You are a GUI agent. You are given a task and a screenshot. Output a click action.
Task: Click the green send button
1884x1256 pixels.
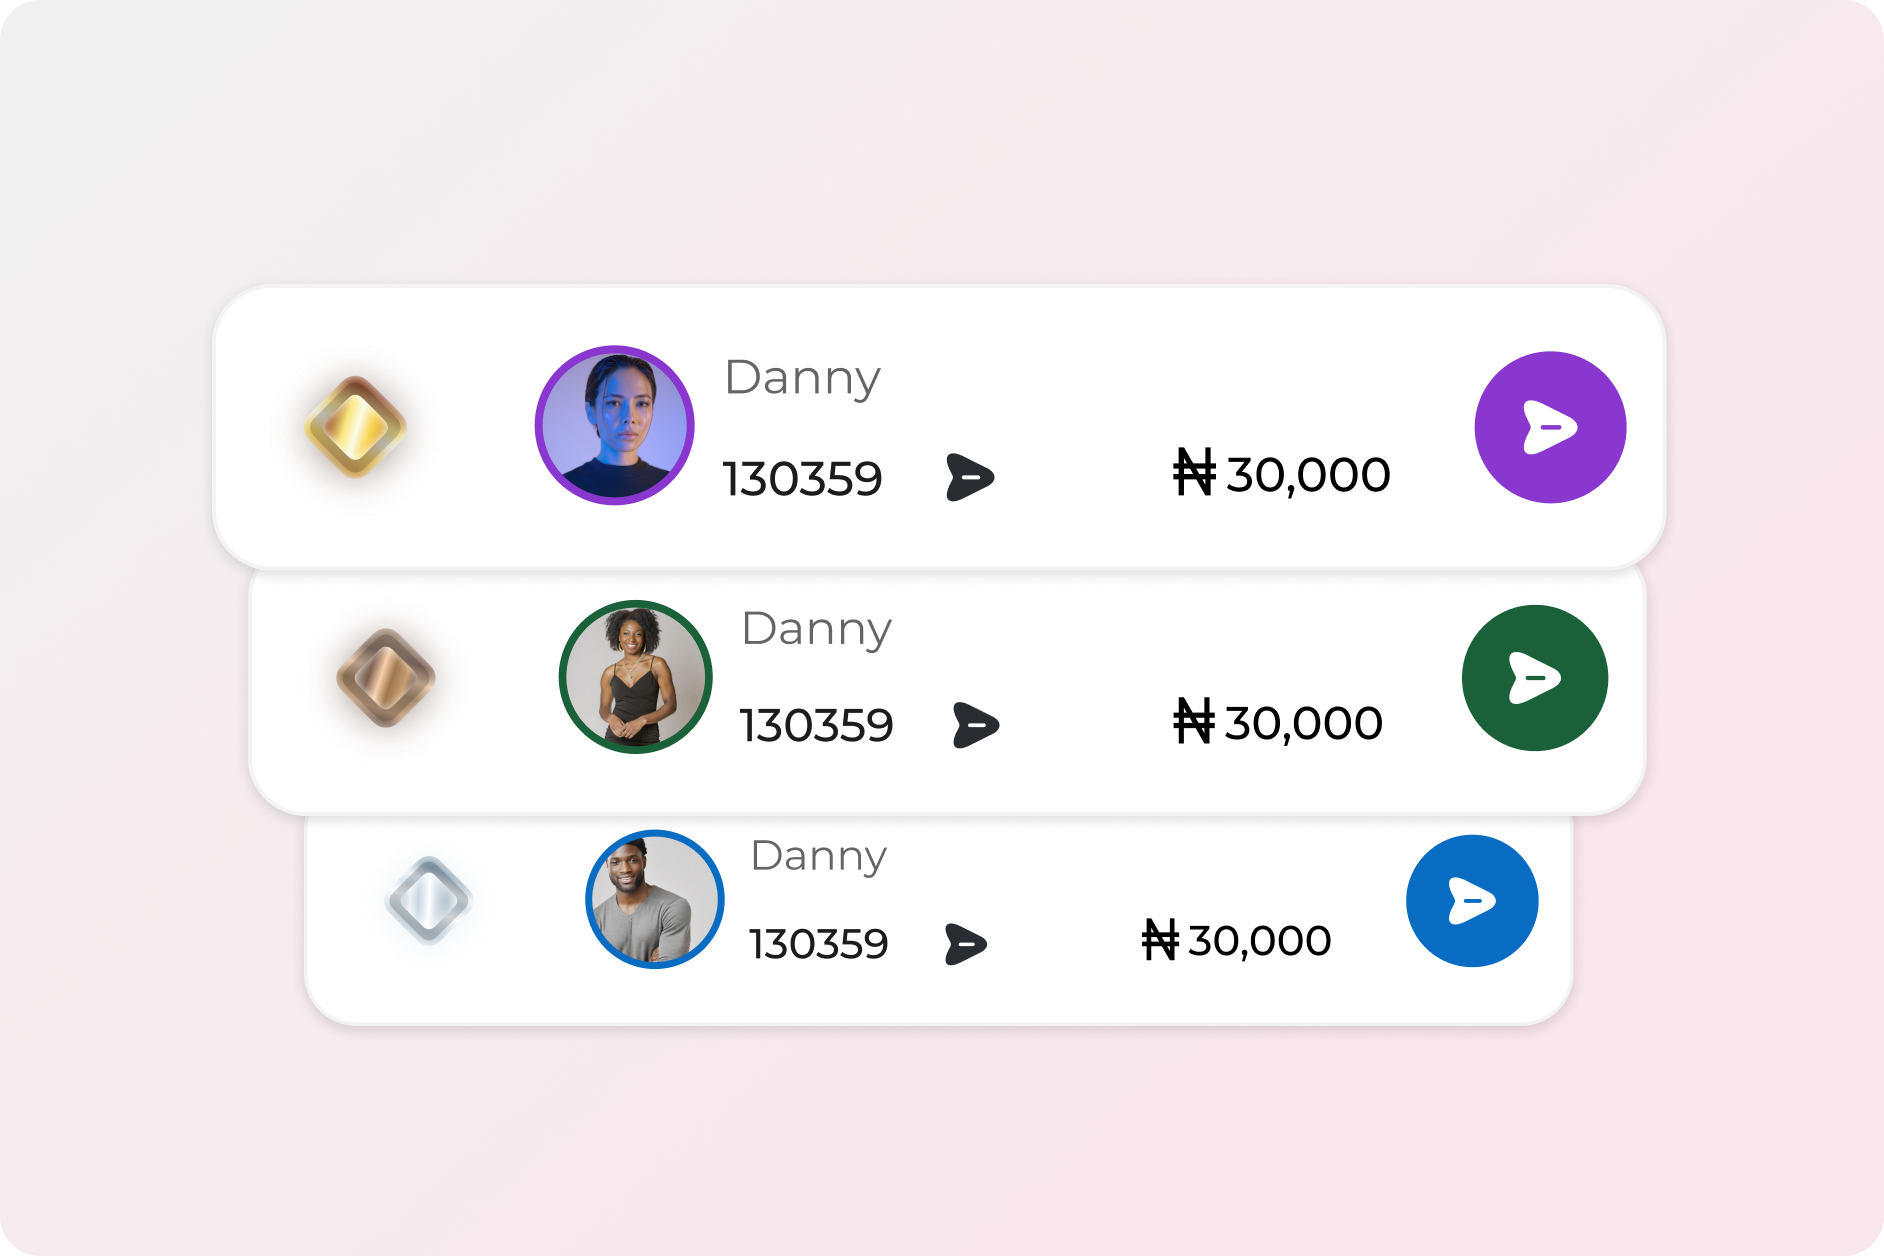(1534, 678)
